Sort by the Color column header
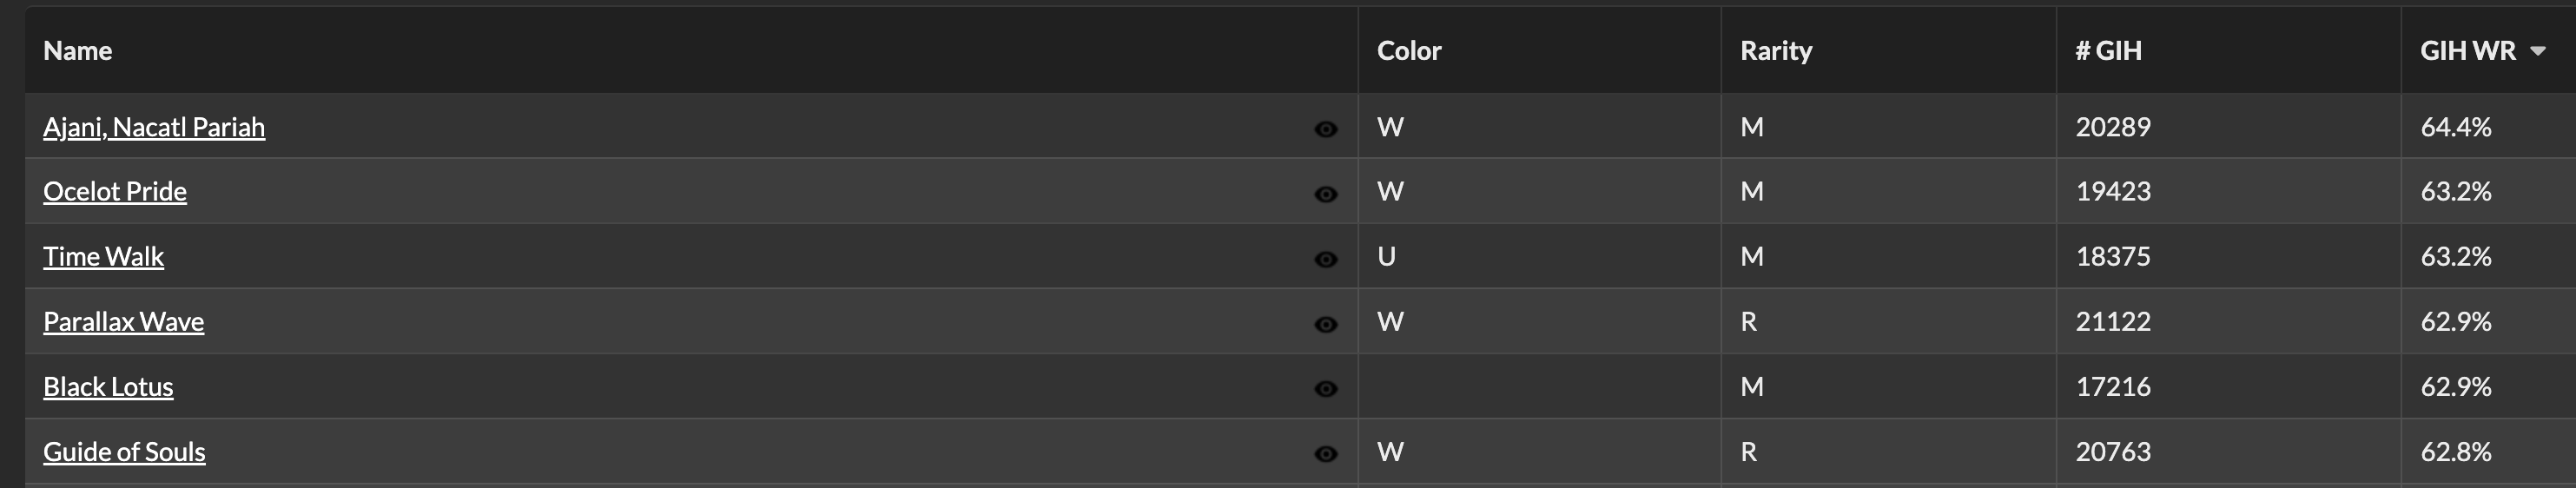Viewport: 2576px width, 488px height. [1408, 51]
